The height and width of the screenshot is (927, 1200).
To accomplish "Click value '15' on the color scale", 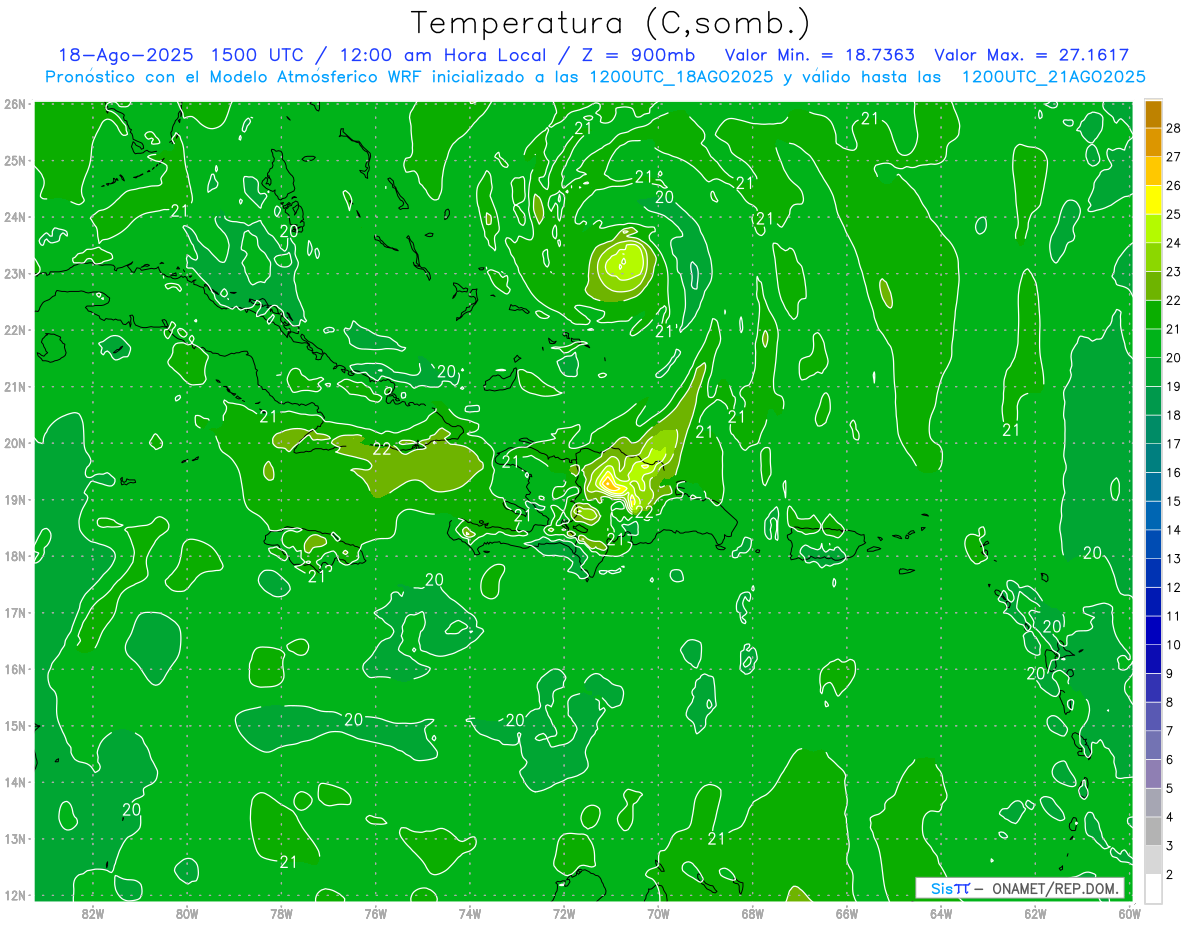I will [1174, 501].
